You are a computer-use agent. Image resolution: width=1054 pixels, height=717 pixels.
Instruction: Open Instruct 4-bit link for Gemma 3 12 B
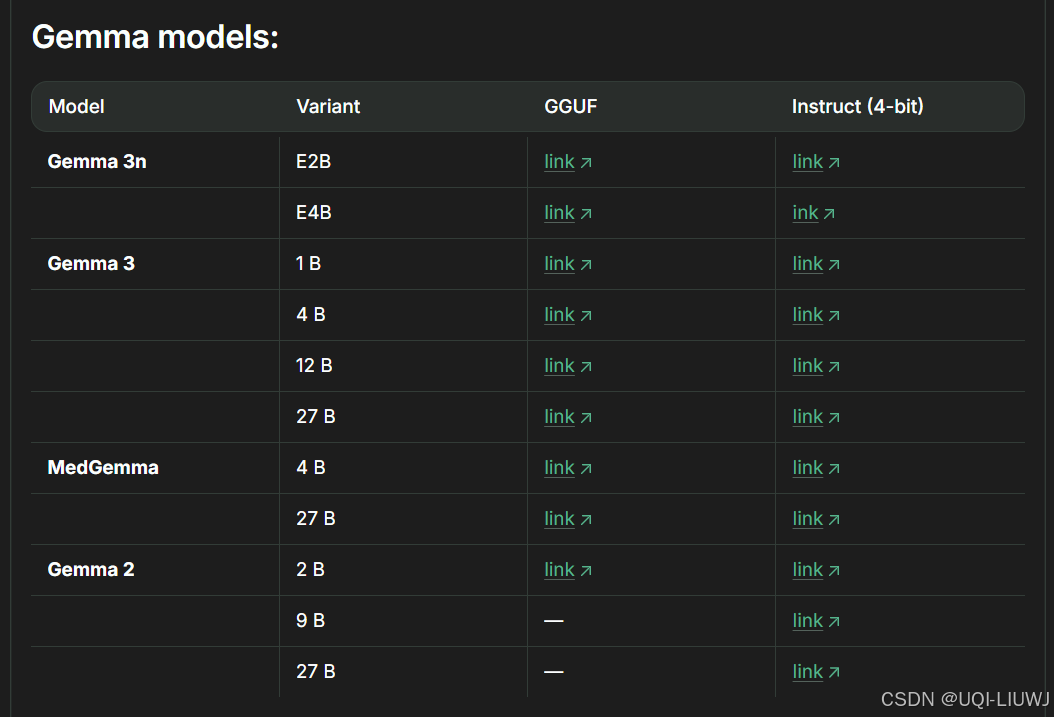click(815, 366)
